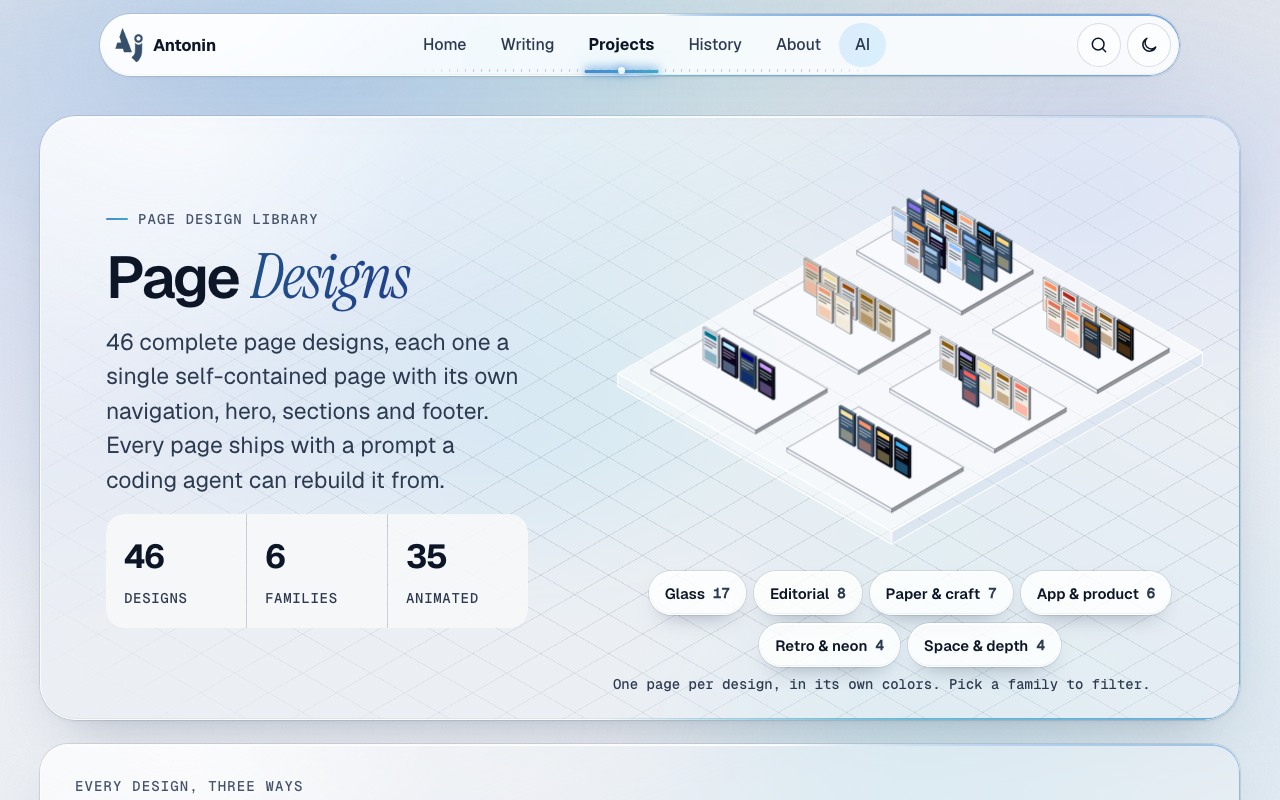The image size is (1280, 800).
Task: Click the isometric design shelves illustration
Action: click(x=910, y=365)
